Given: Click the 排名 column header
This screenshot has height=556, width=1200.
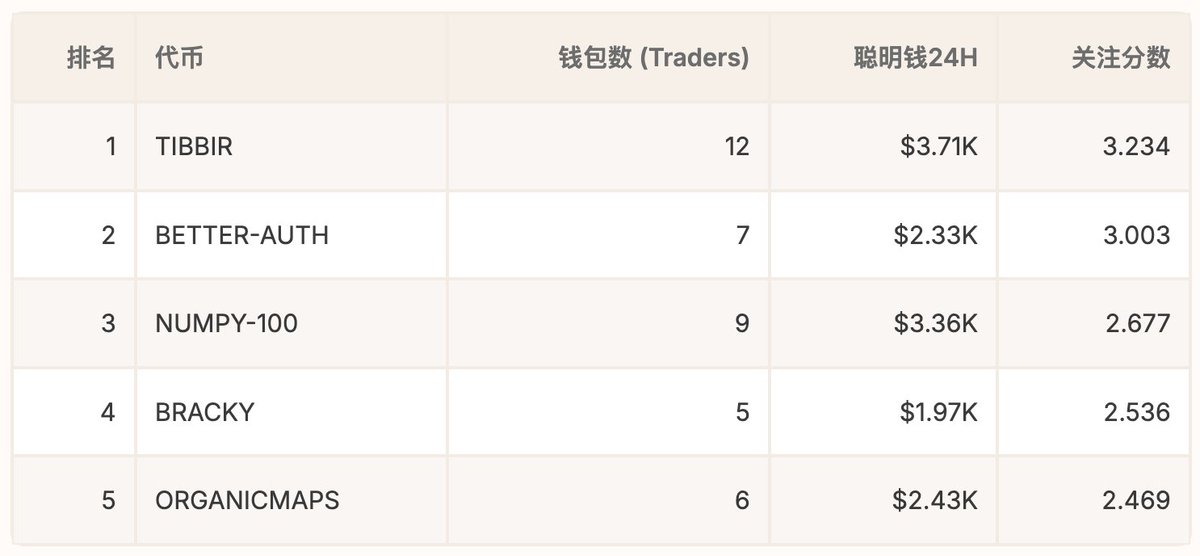Looking at the screenshot, I should click(x=91, y=59).
